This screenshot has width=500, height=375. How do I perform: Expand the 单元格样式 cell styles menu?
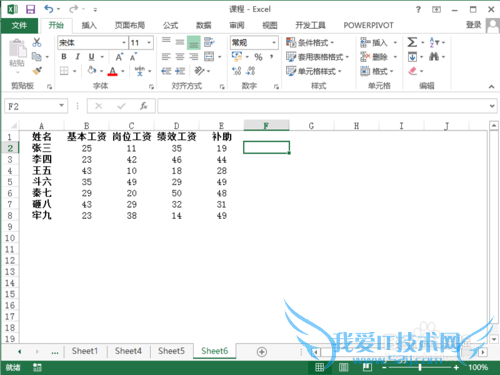click(x=314, y=71)
